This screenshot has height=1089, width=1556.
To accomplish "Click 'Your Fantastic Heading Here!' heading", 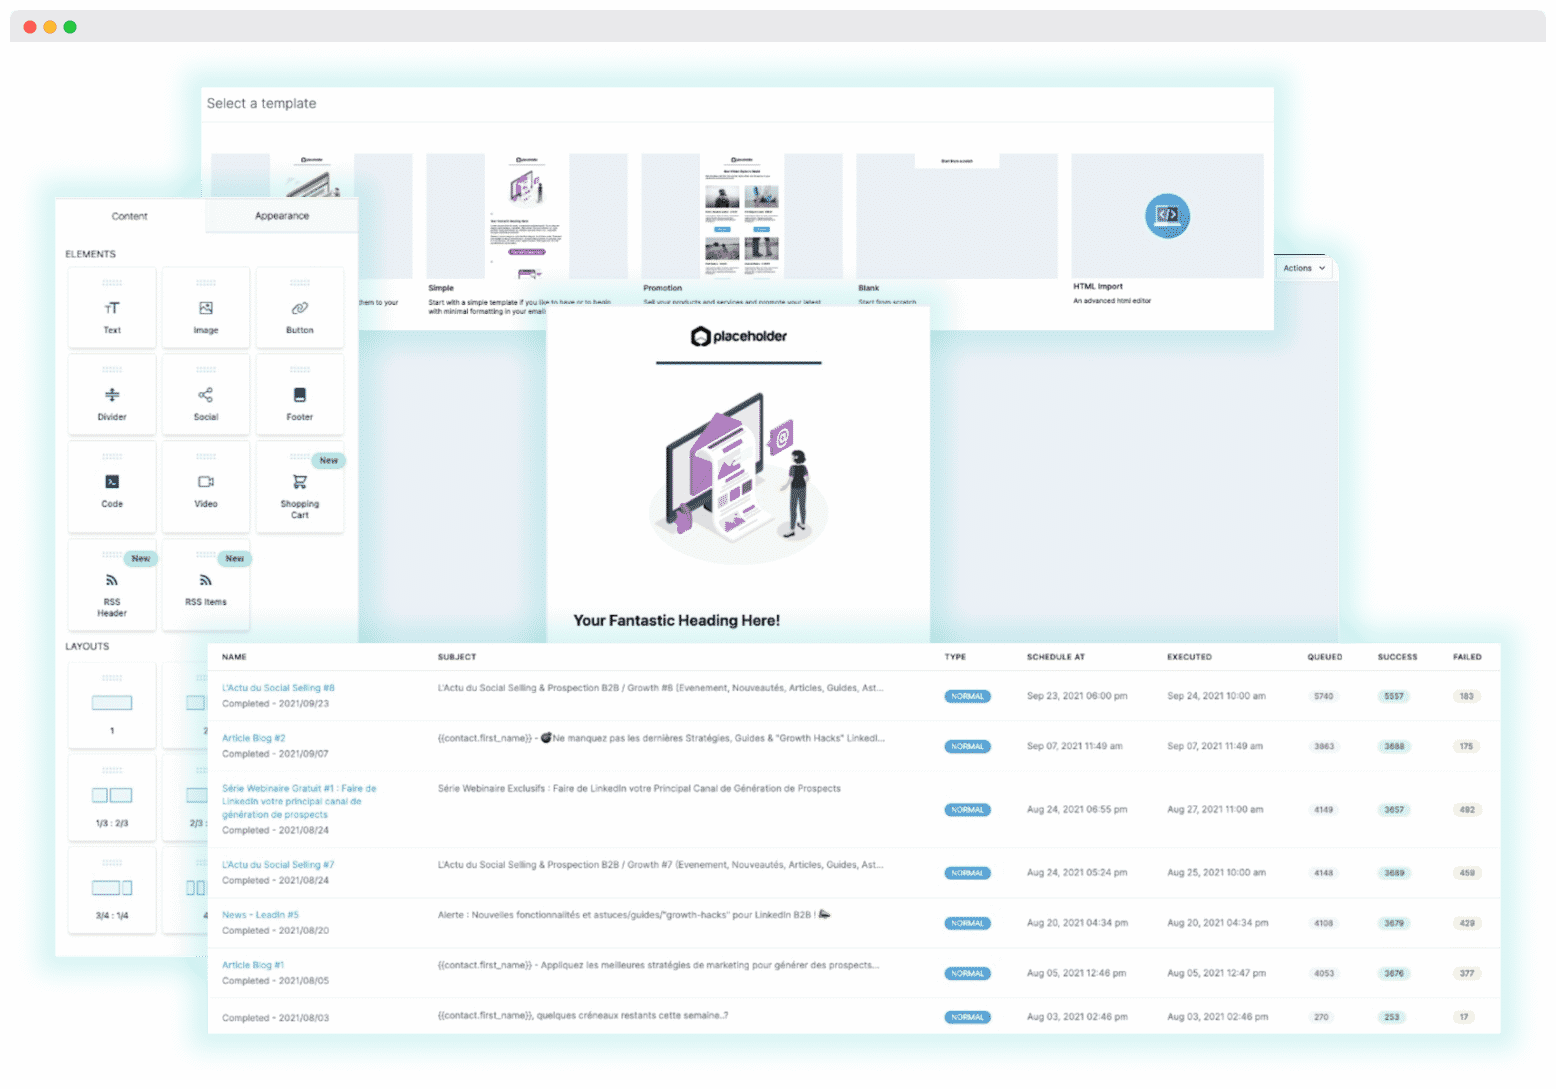I will 676,620.
